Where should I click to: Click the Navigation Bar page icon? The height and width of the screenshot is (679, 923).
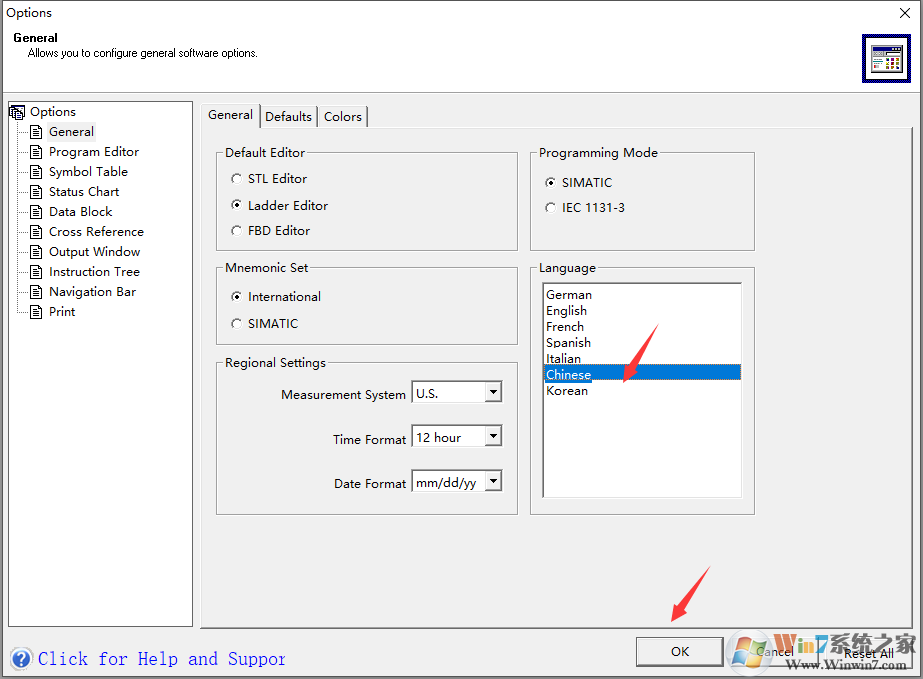pyautogui.click(x=36, y=292)
